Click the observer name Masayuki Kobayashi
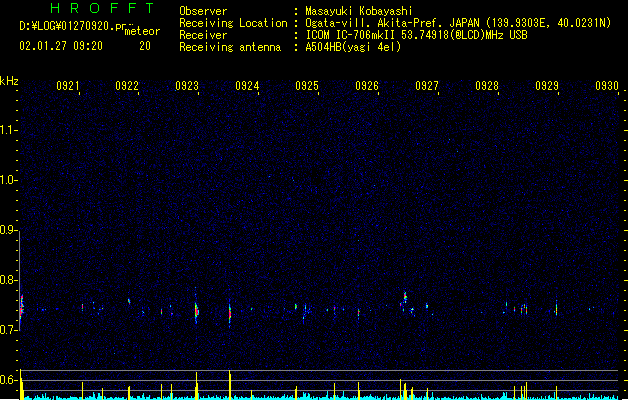The height and width of the screenshot is (400, 629). [x=359, y=11]
